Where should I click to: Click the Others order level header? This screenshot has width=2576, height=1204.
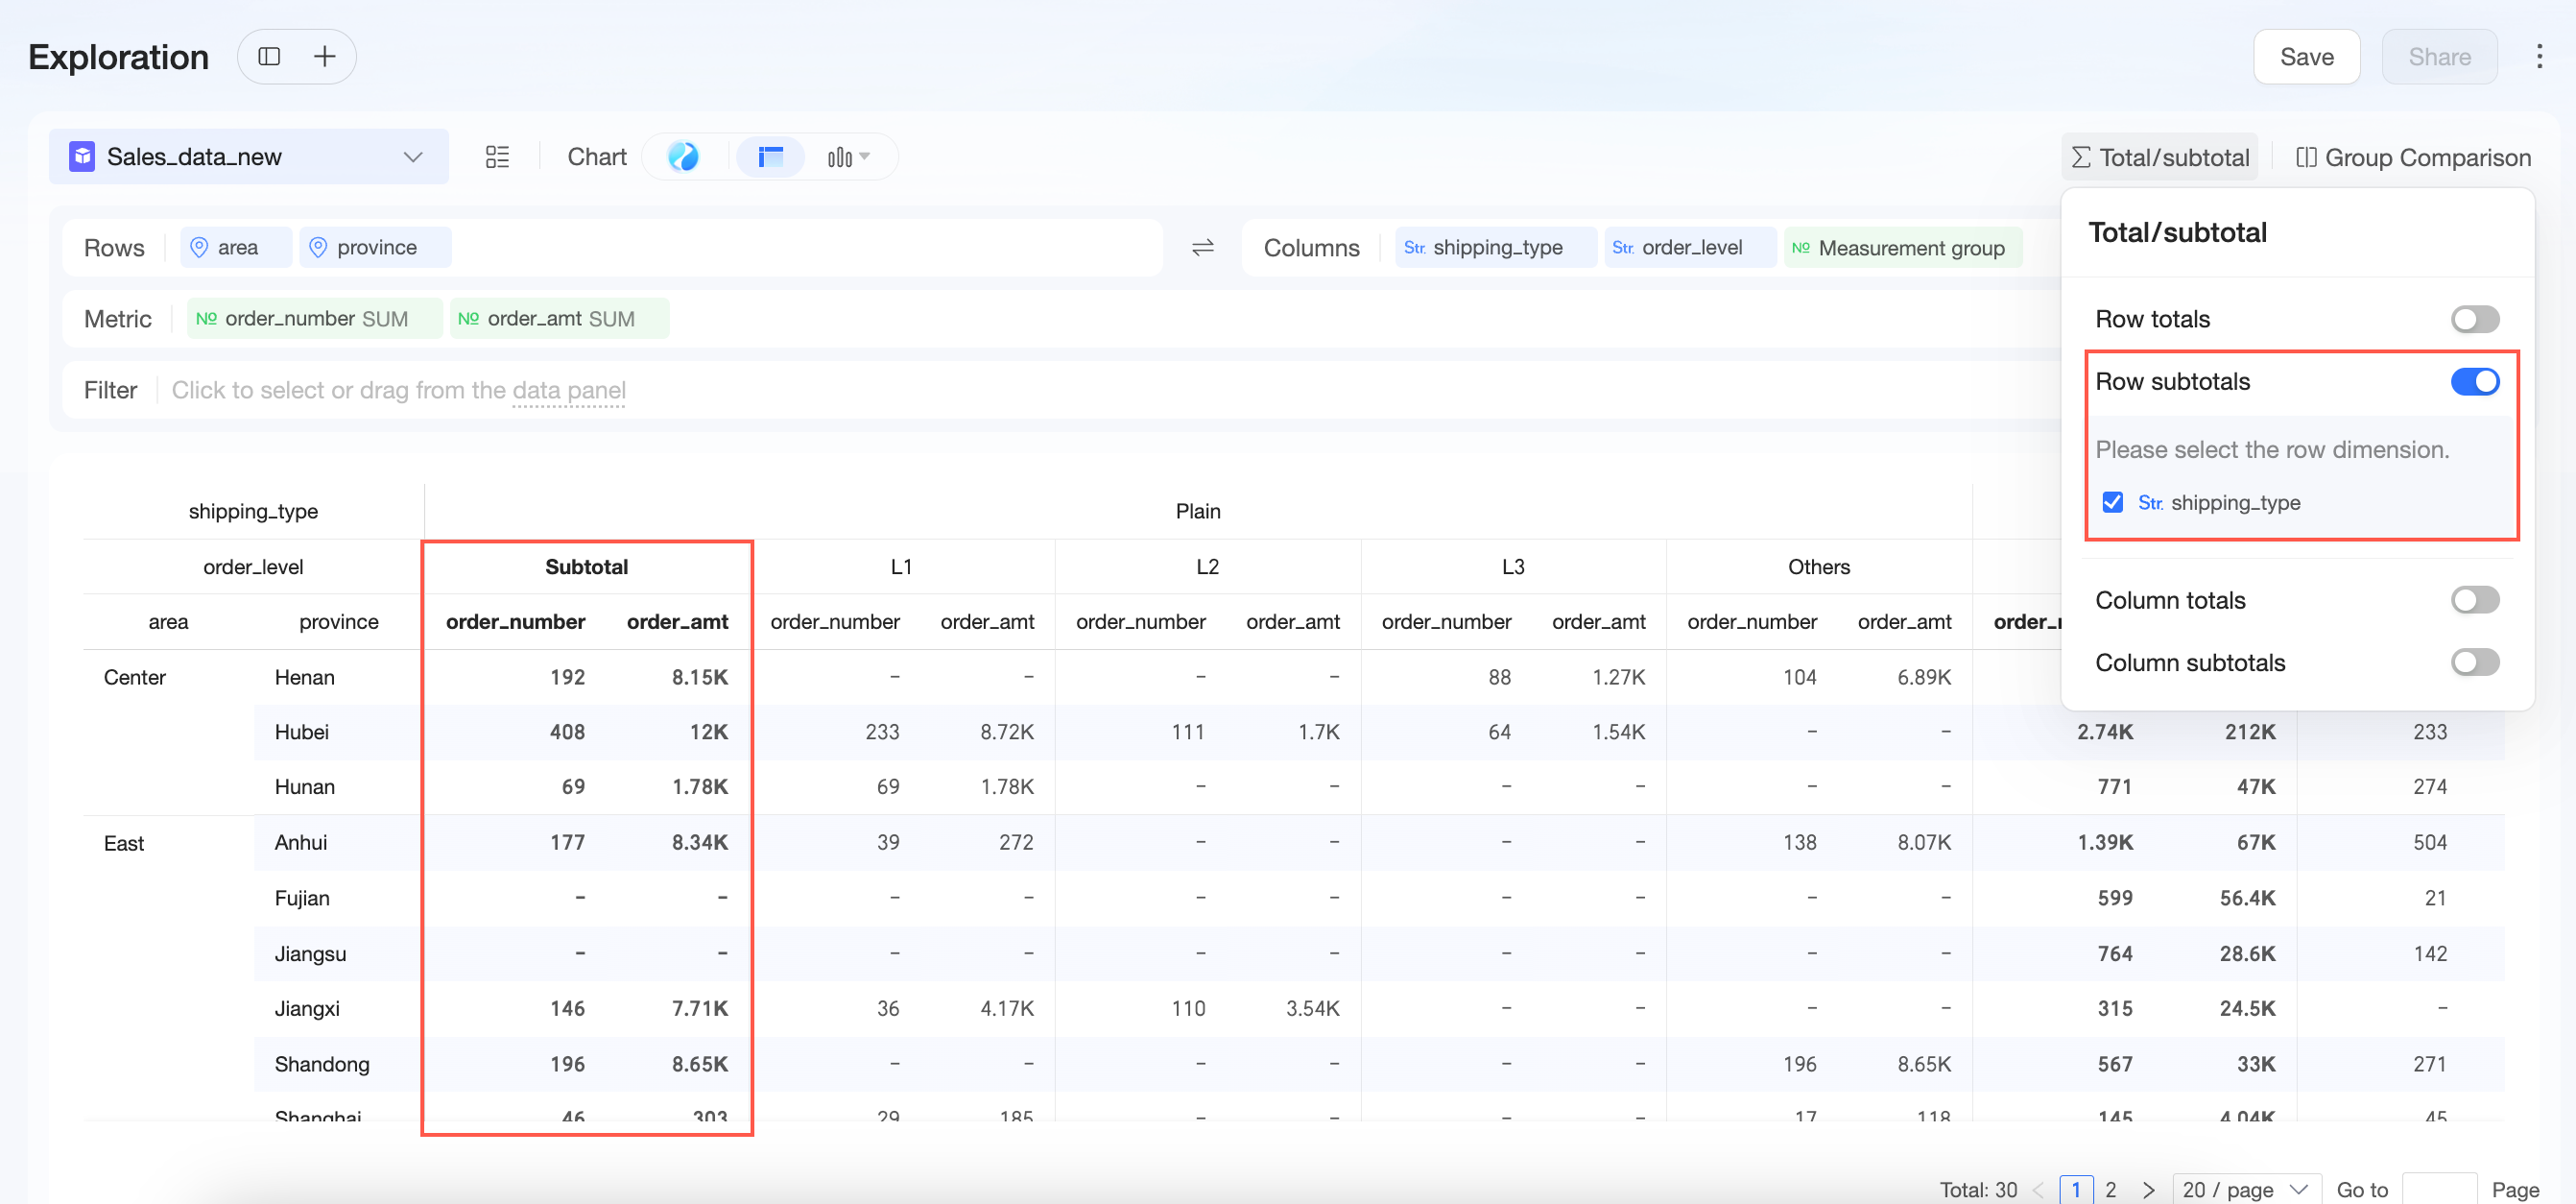(1819, 567)
